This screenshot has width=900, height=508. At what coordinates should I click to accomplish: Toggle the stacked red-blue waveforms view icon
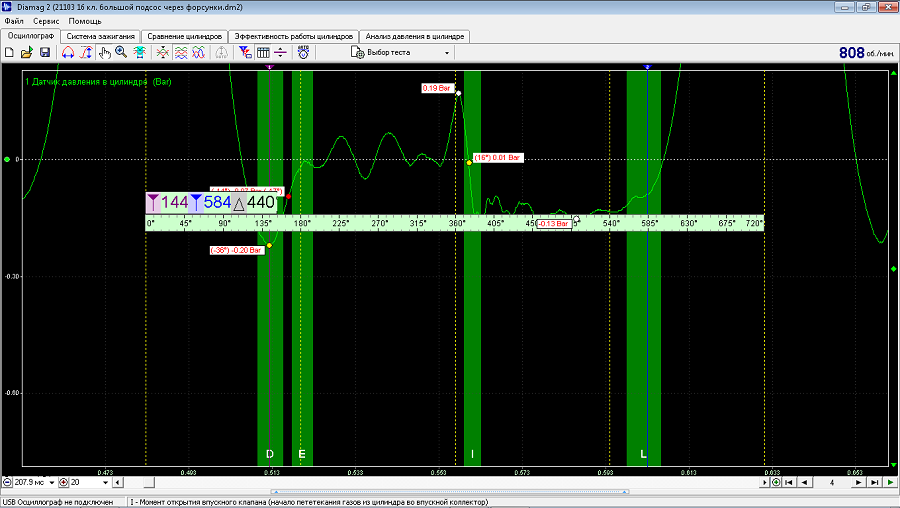click(x=181, y=52)
